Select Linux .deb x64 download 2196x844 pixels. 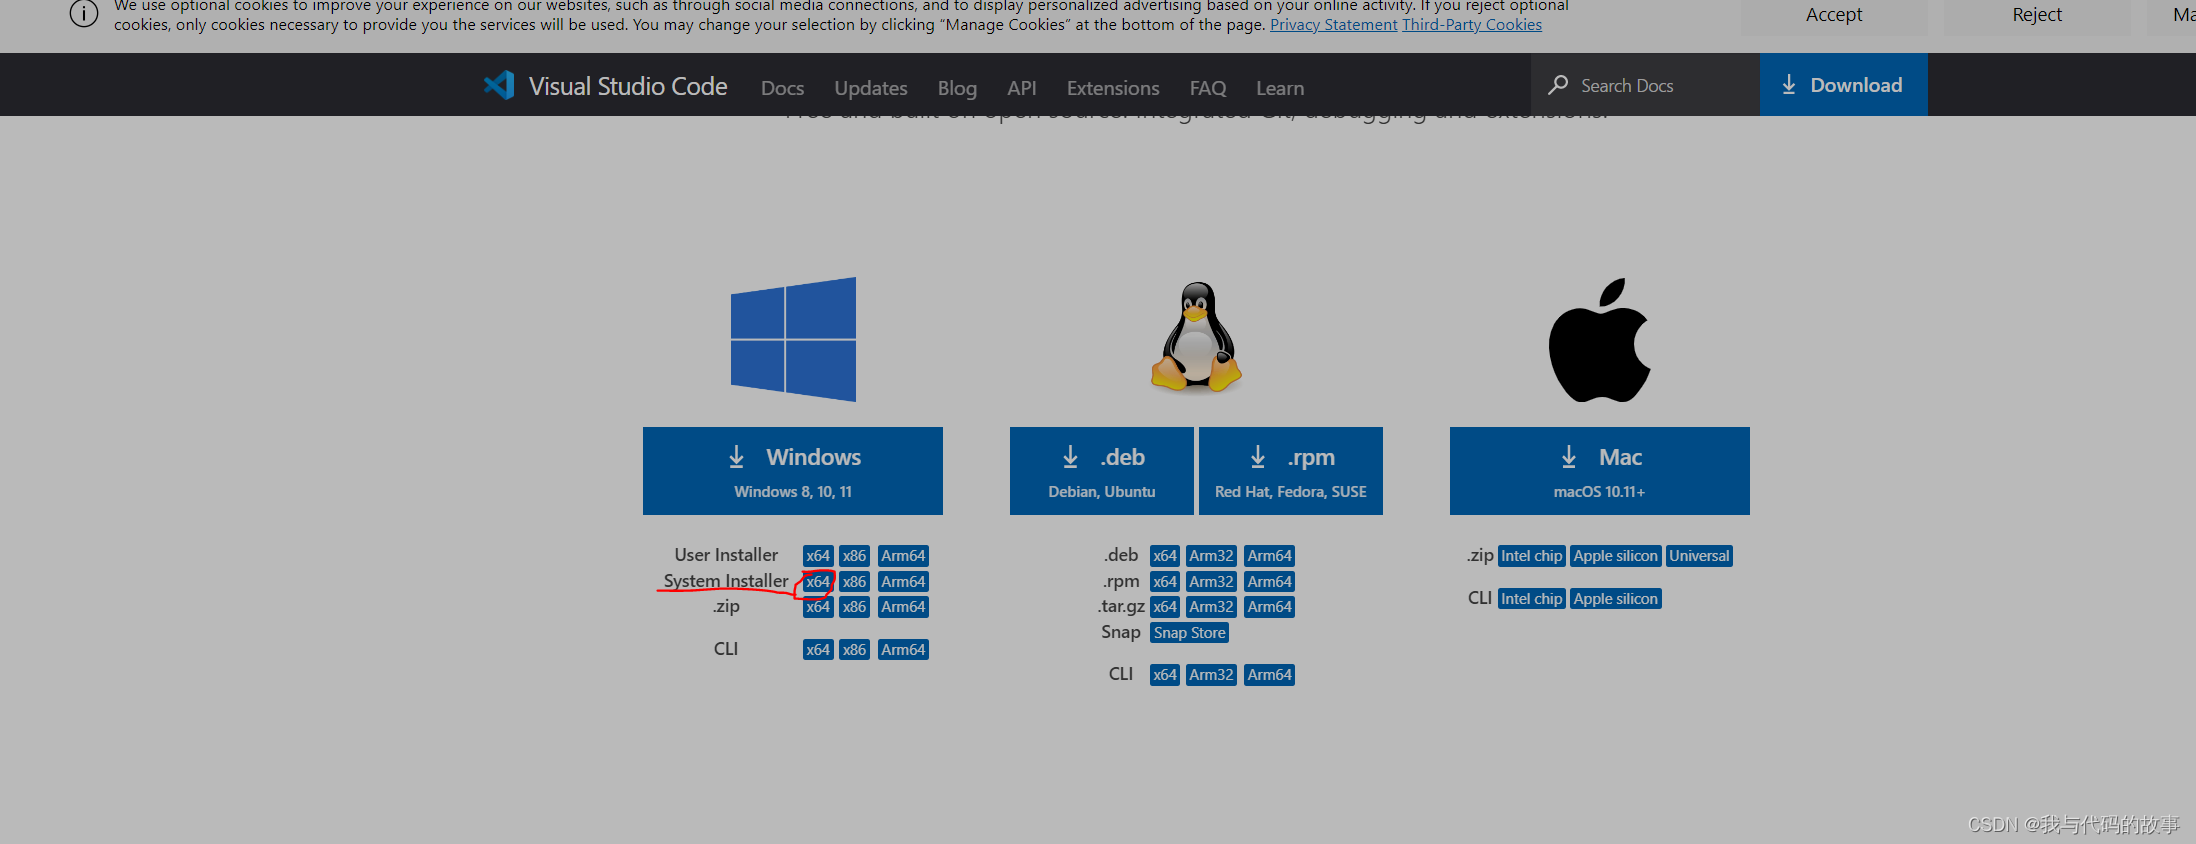[x=1165, y=556]
